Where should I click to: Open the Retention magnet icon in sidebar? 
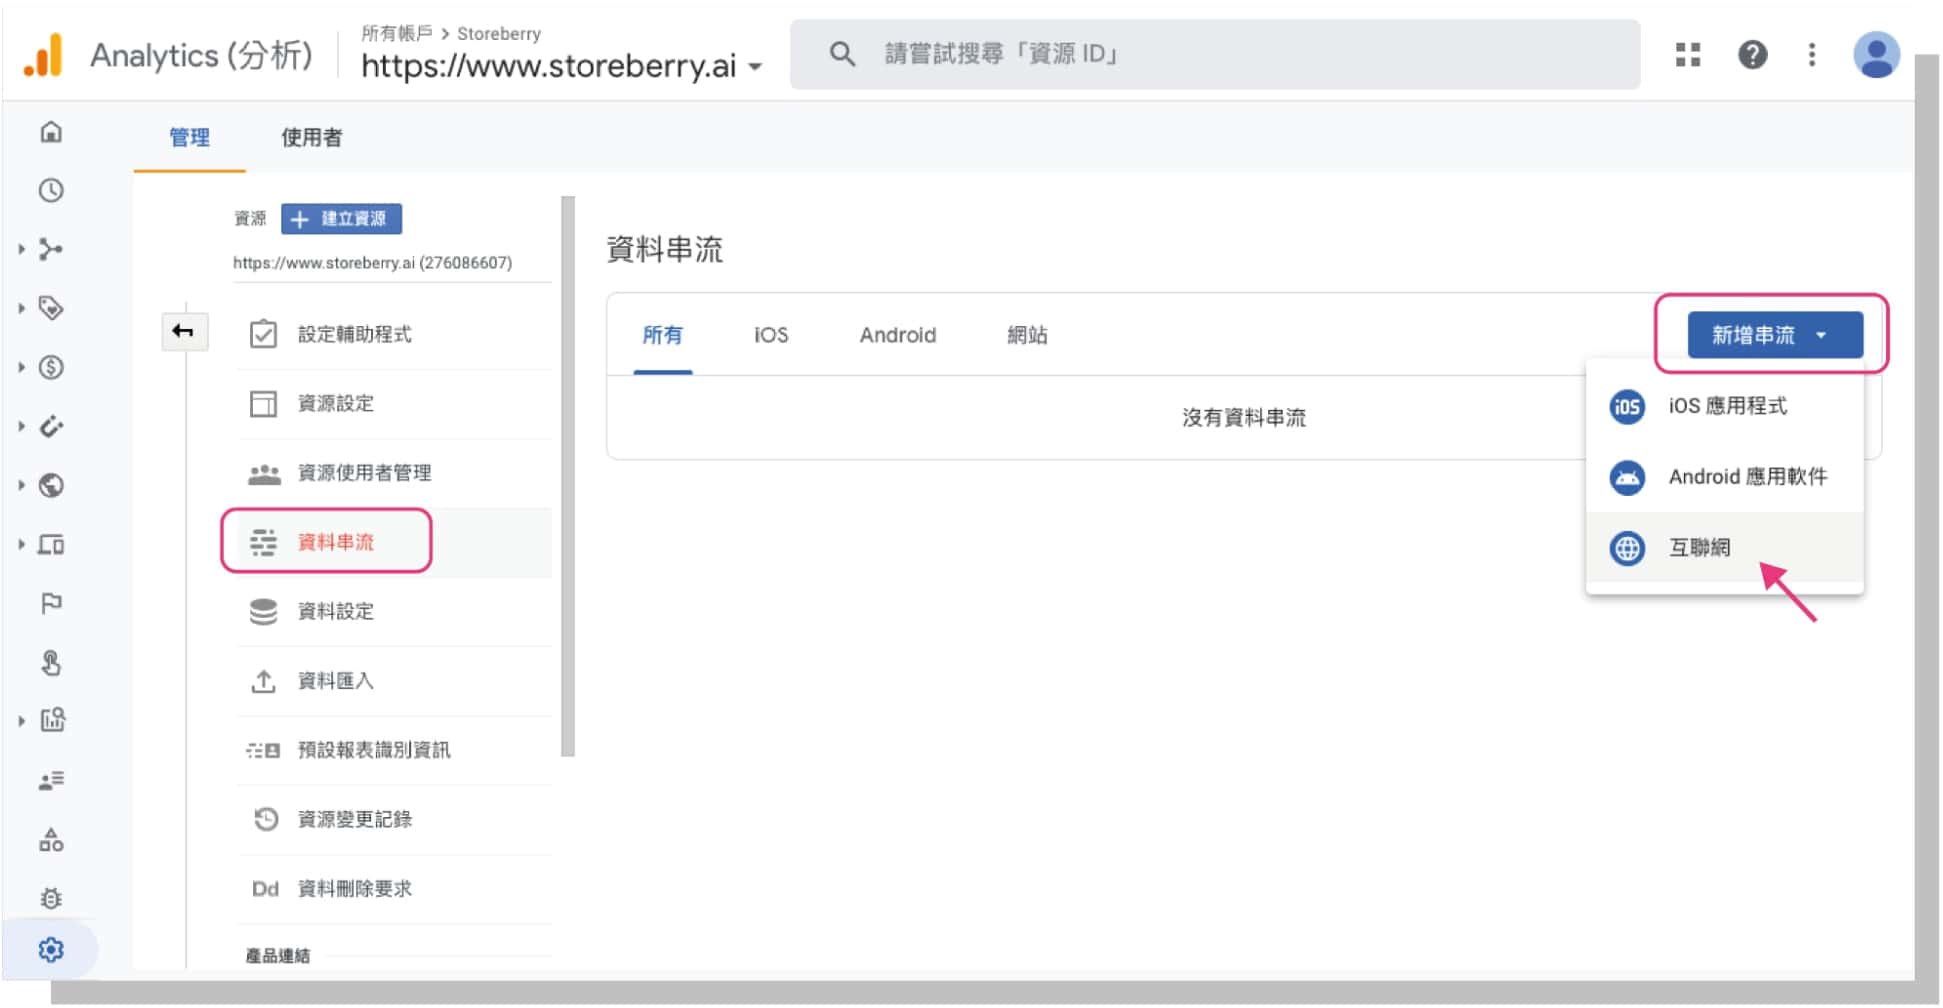point(51,426)
